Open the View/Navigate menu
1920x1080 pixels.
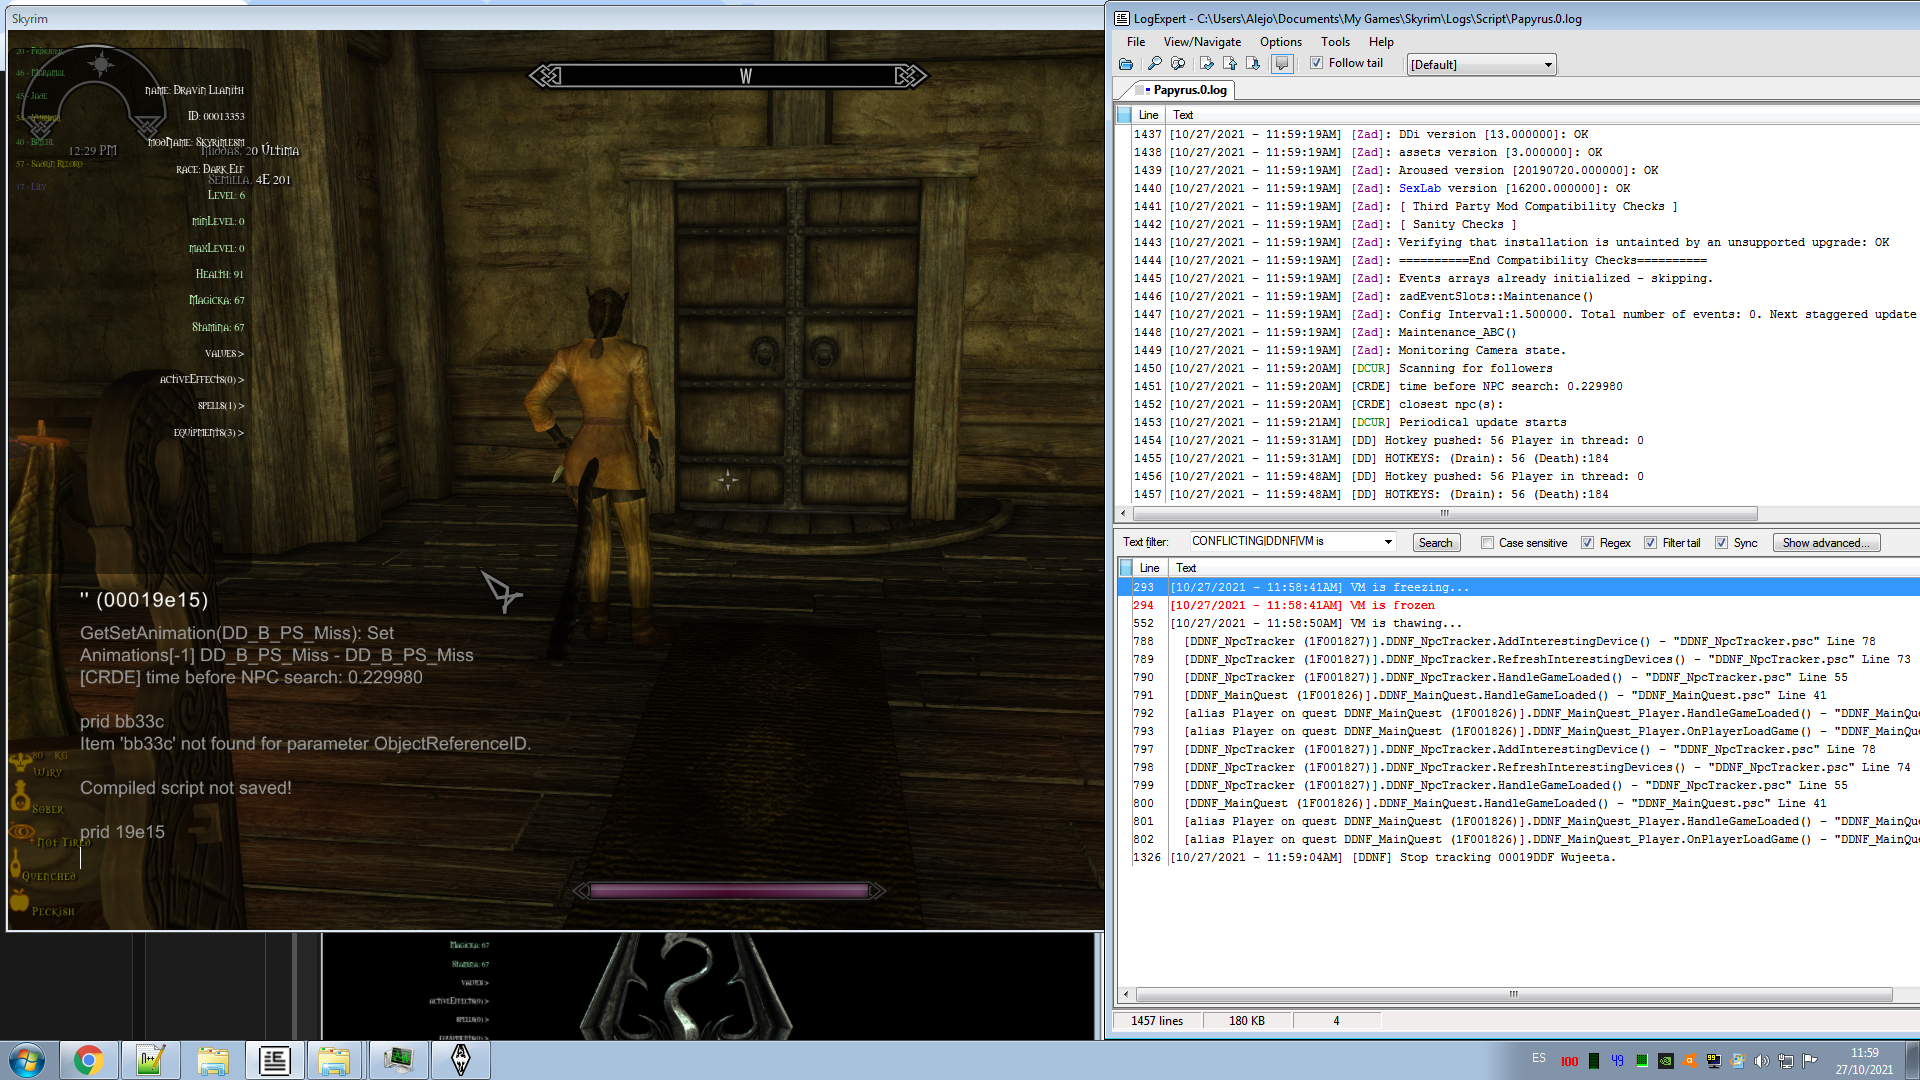(x=1202, y=42)
